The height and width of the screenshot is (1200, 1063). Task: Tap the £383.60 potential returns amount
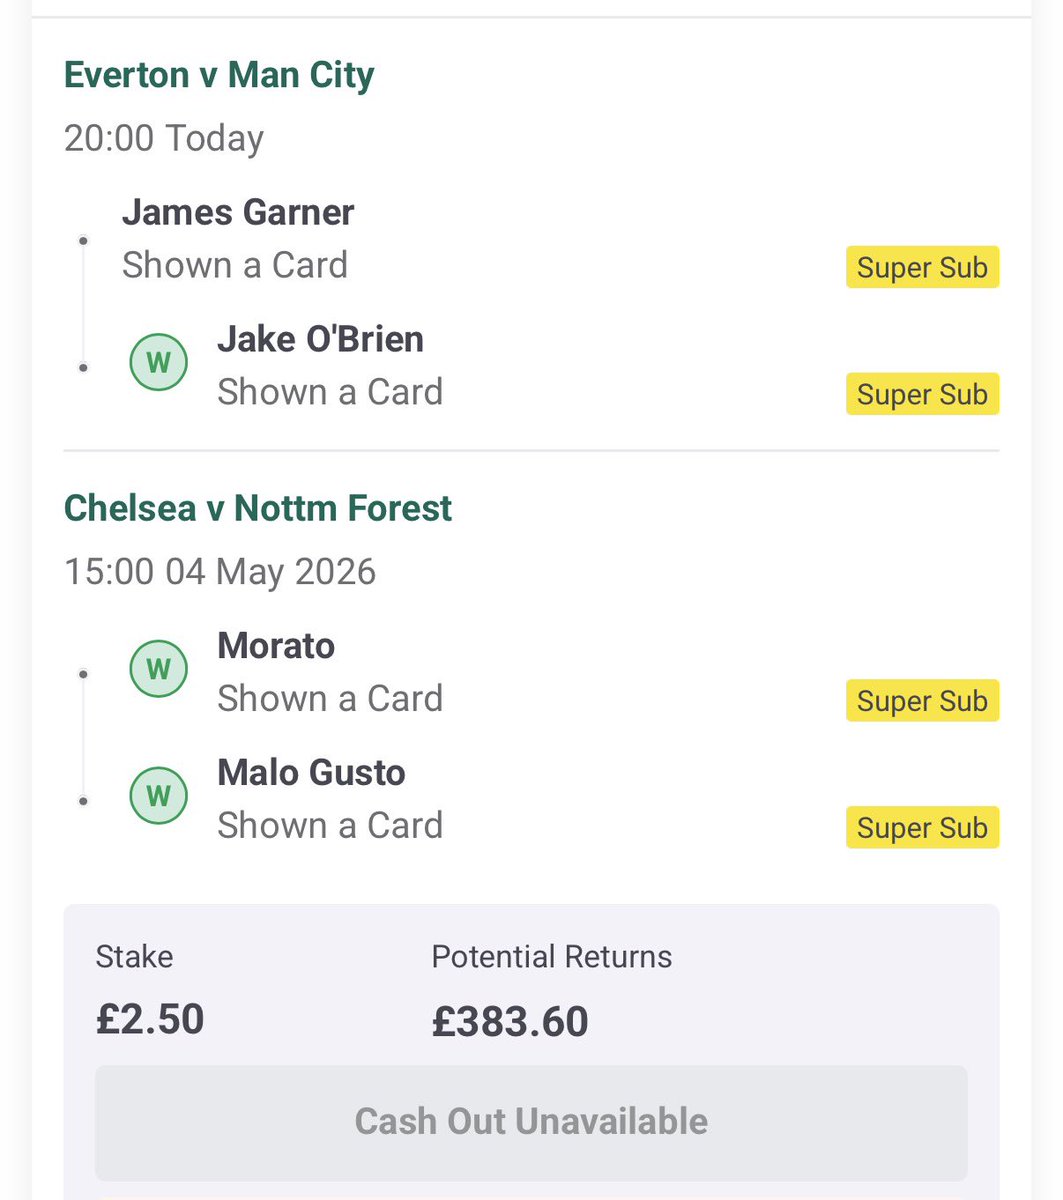[510, 1021]
